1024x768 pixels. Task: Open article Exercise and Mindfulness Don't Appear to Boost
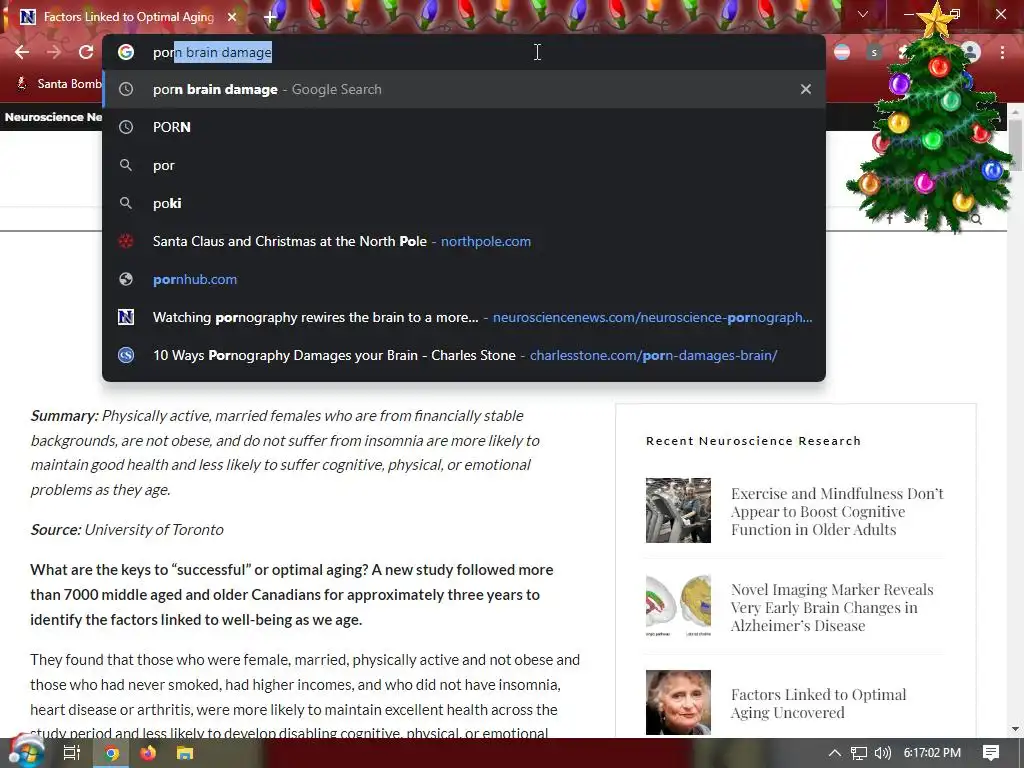click(837, 511)
